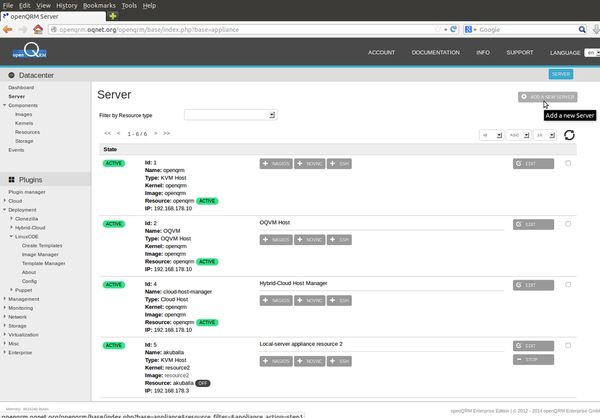This screenshot has width=600, height=418.
Task: Expand the Cloud plugin node
Action: [x=5, y=201]
